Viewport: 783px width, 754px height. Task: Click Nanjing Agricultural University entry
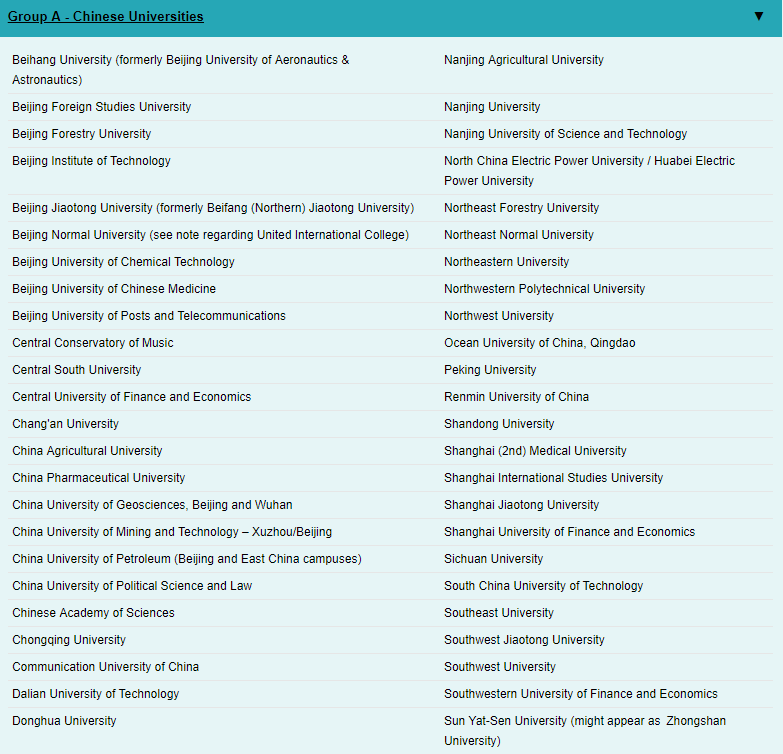(x=523, y=60)
